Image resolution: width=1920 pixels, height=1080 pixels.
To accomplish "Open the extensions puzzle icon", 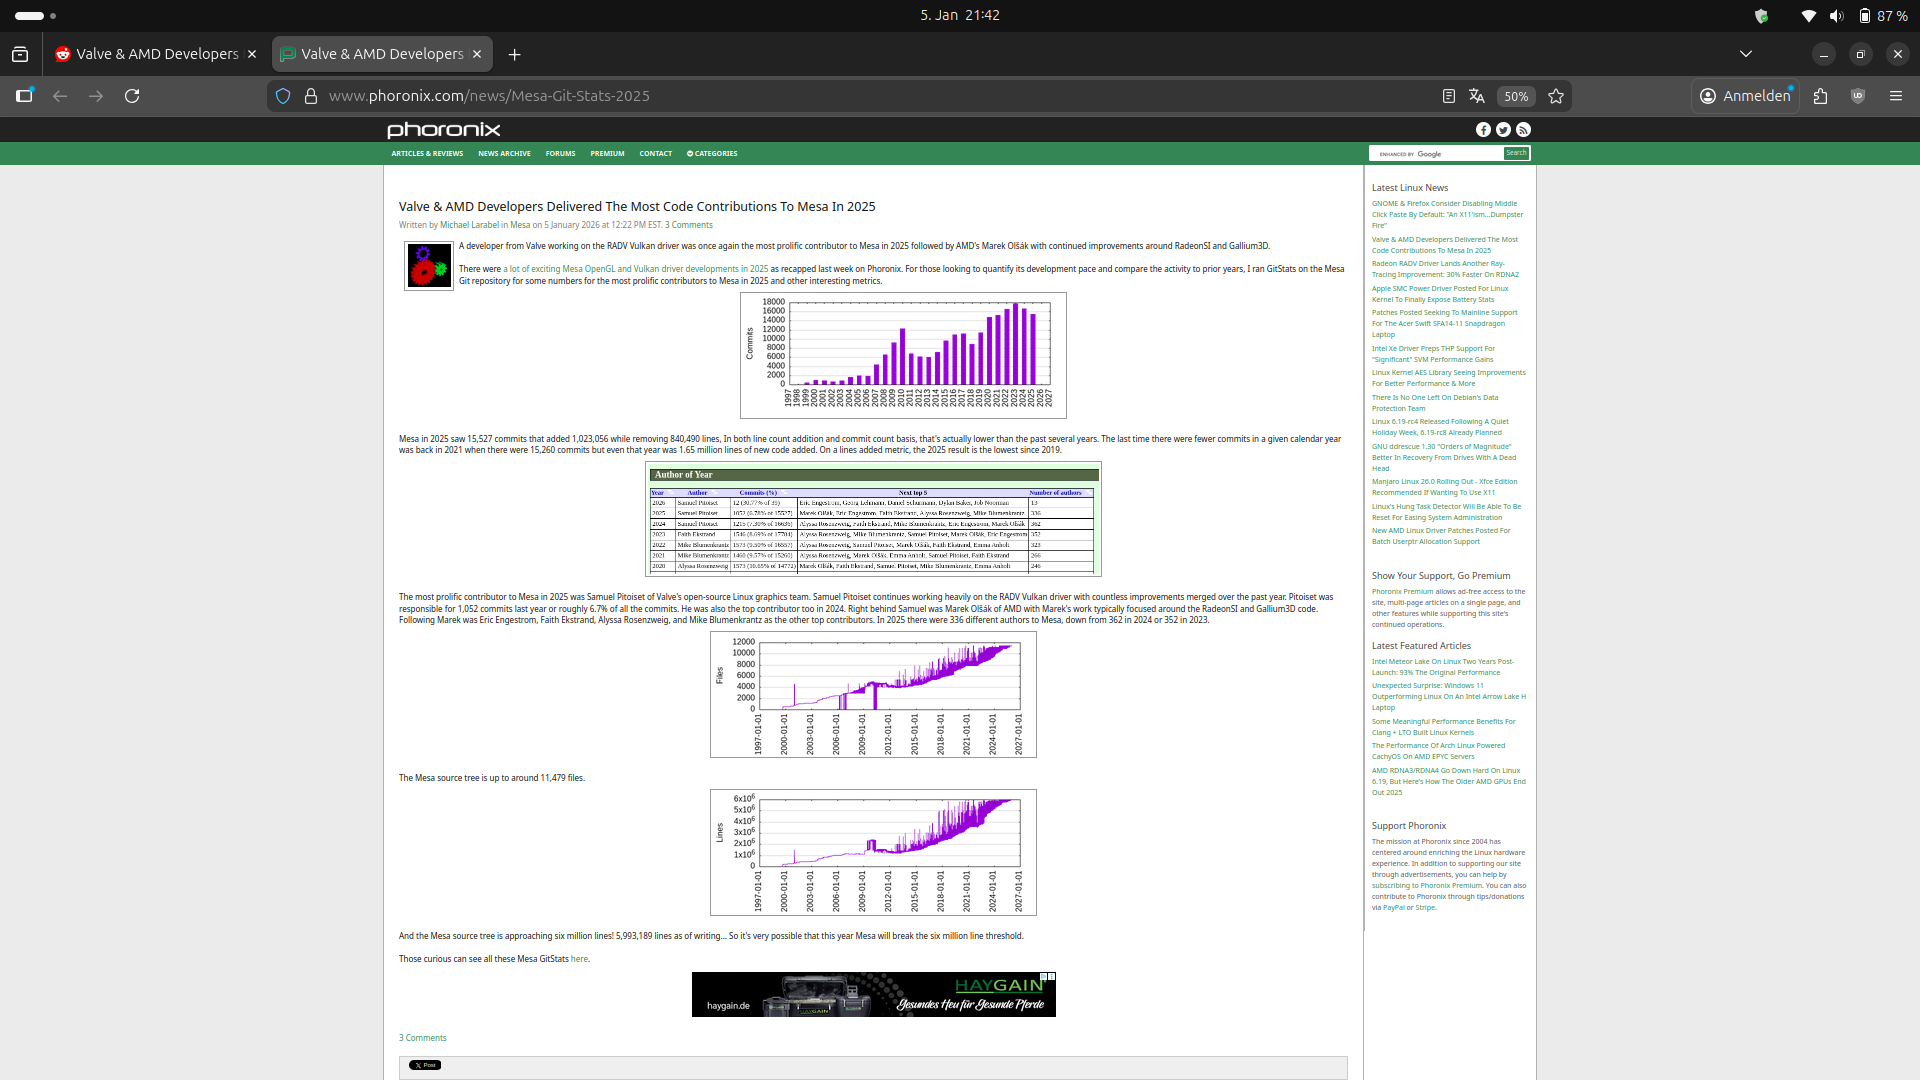I will click(1820, 96).
